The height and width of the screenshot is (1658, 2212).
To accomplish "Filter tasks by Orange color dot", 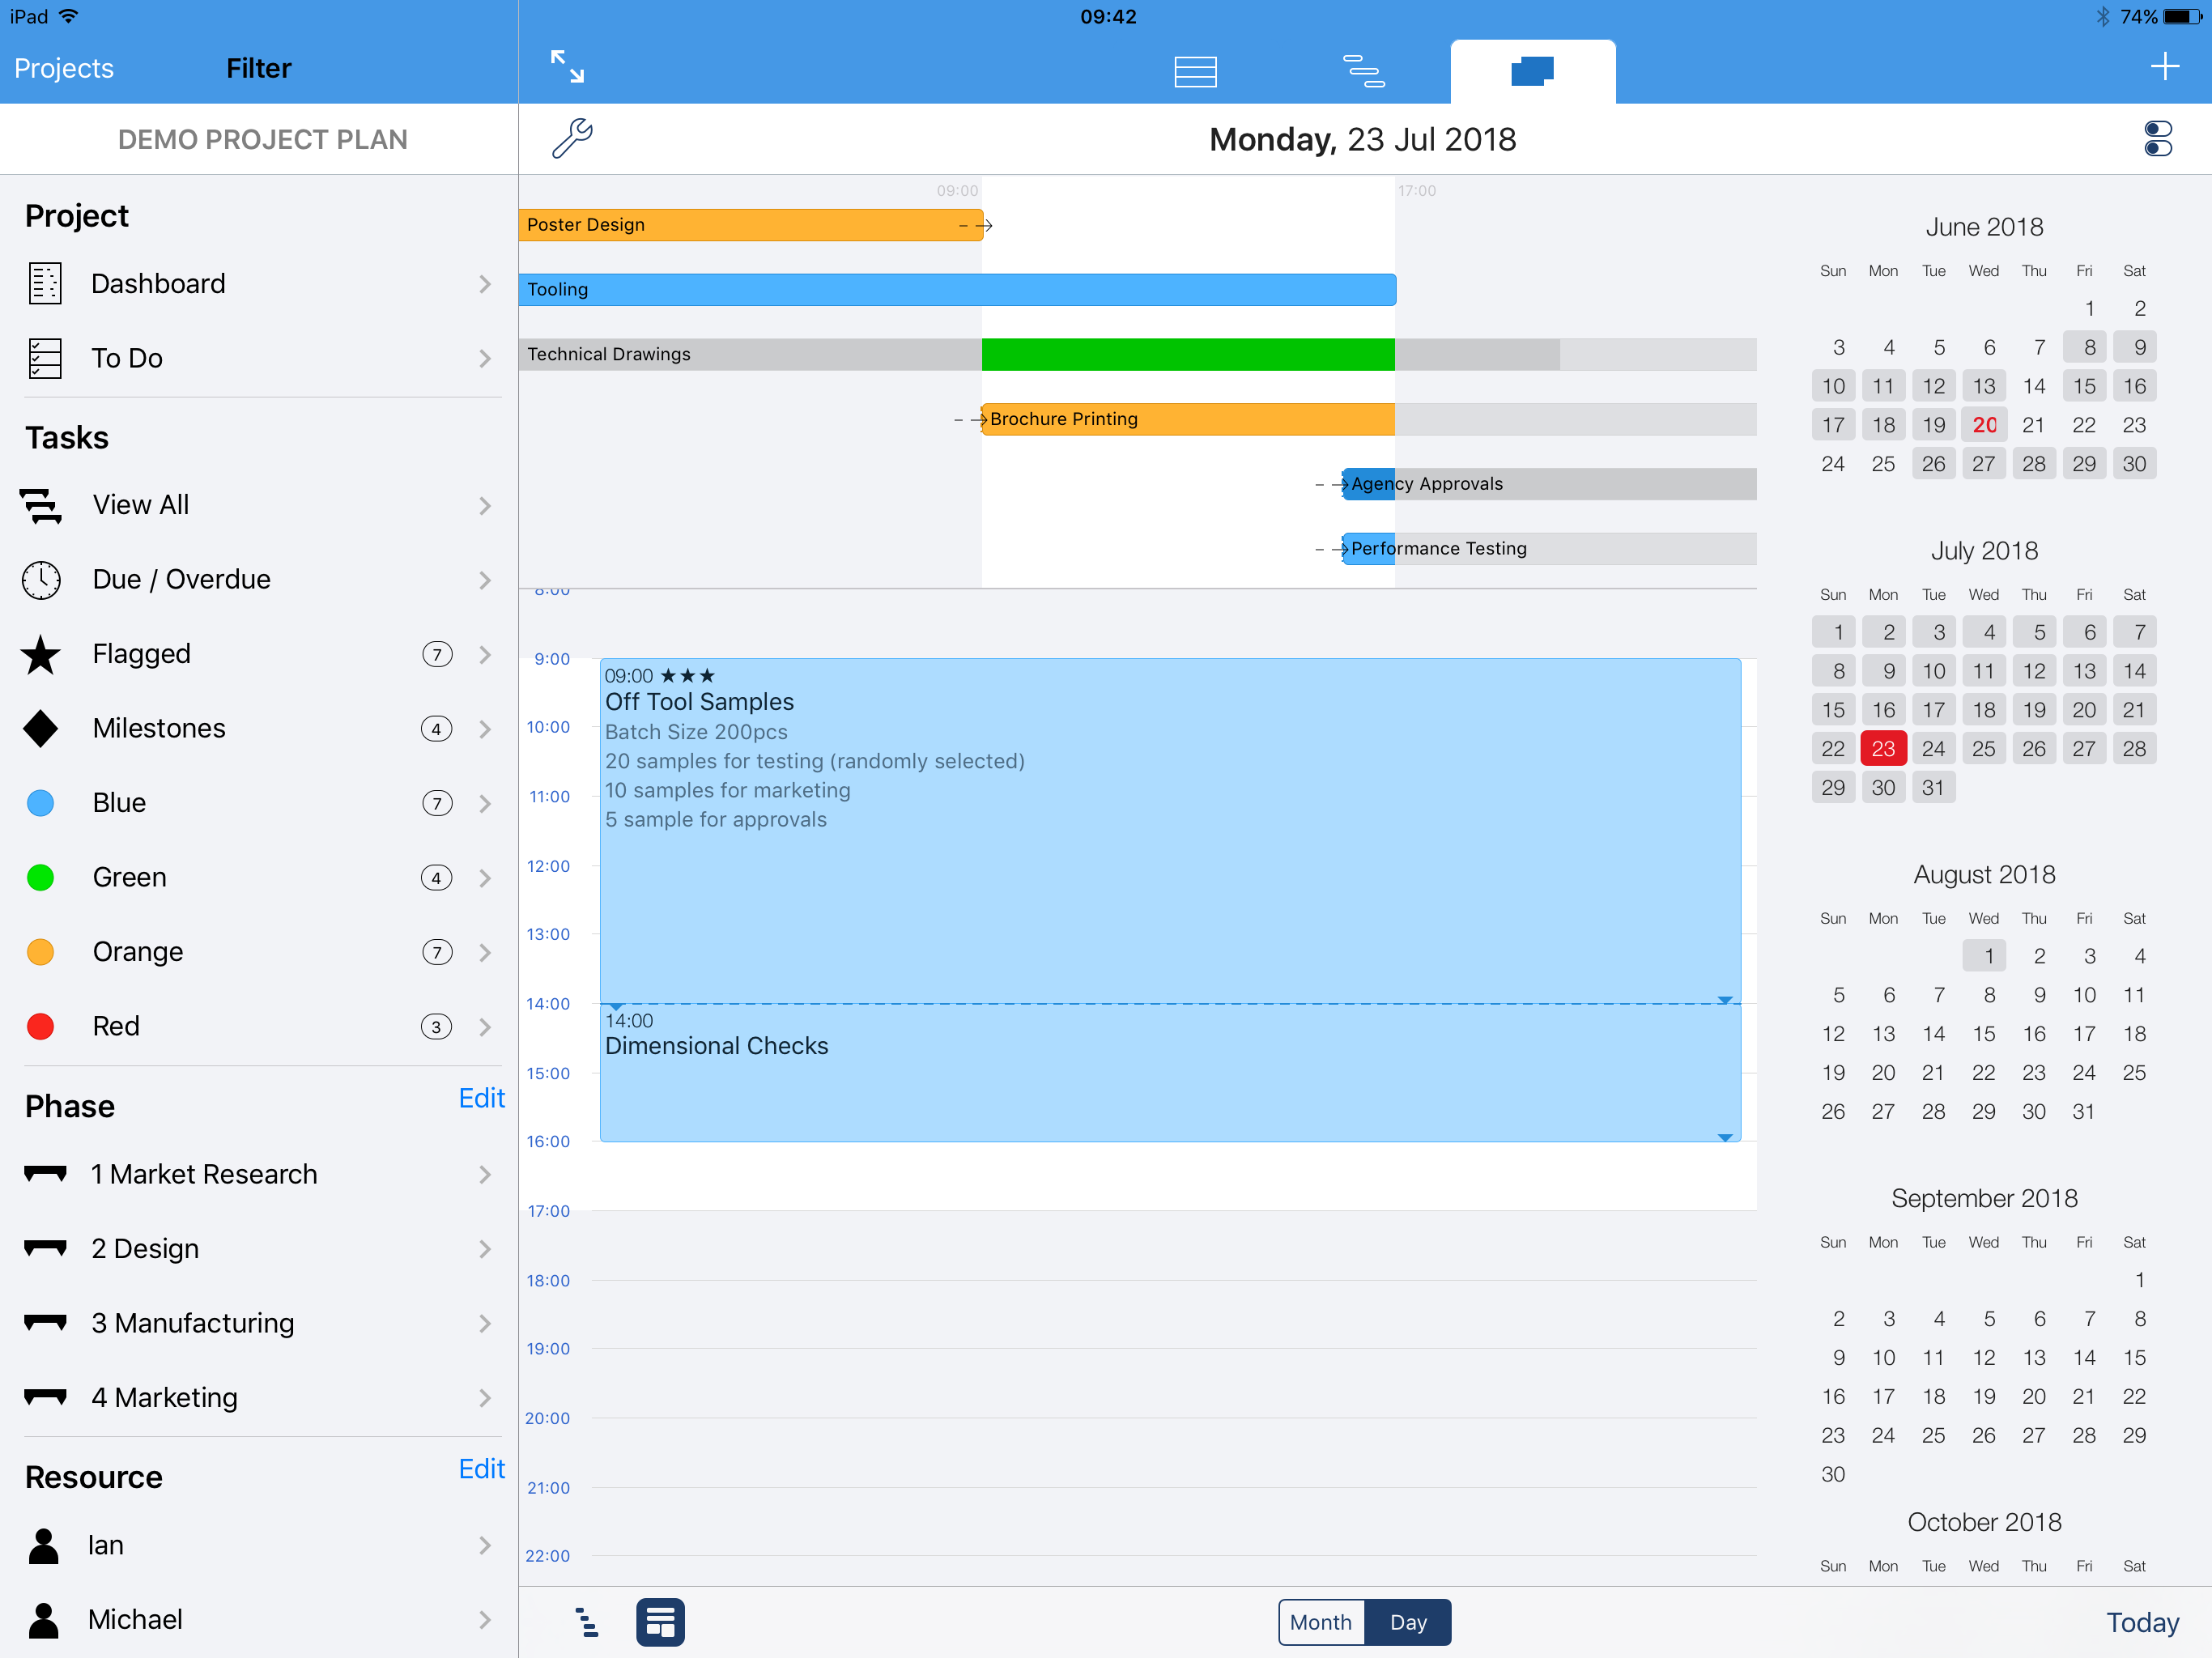I will (x=41, y=952).
